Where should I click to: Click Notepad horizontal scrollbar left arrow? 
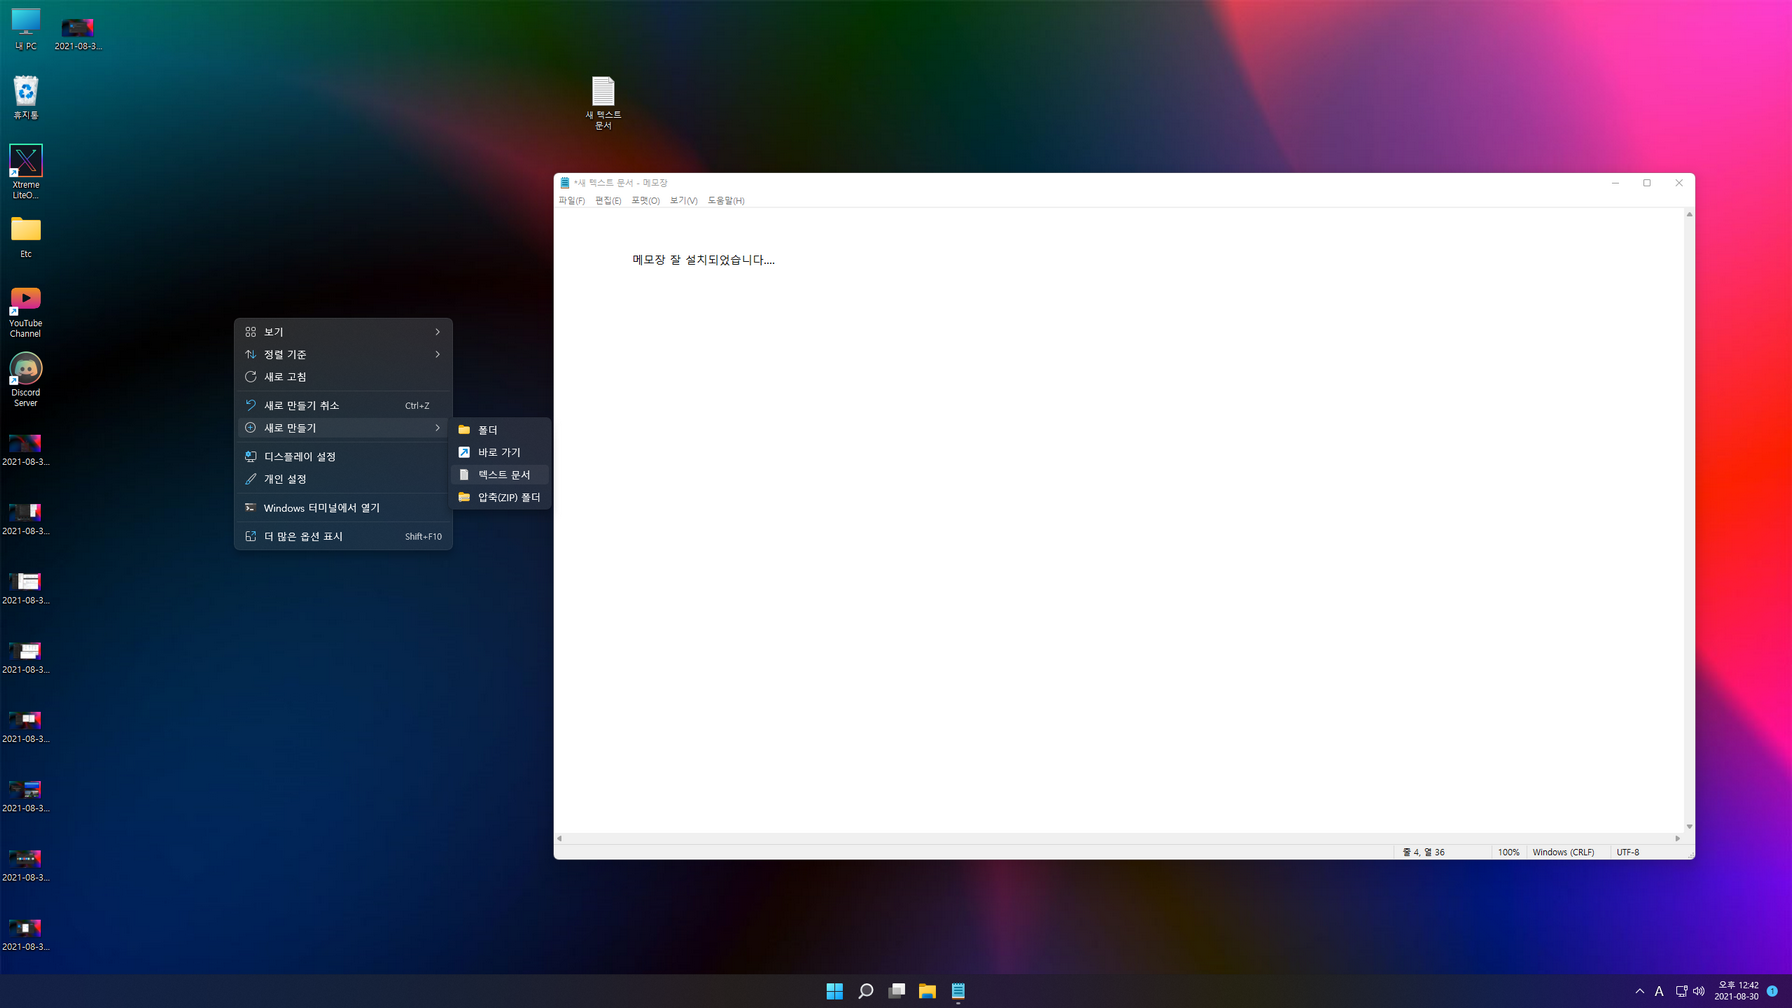coord(560,839)
